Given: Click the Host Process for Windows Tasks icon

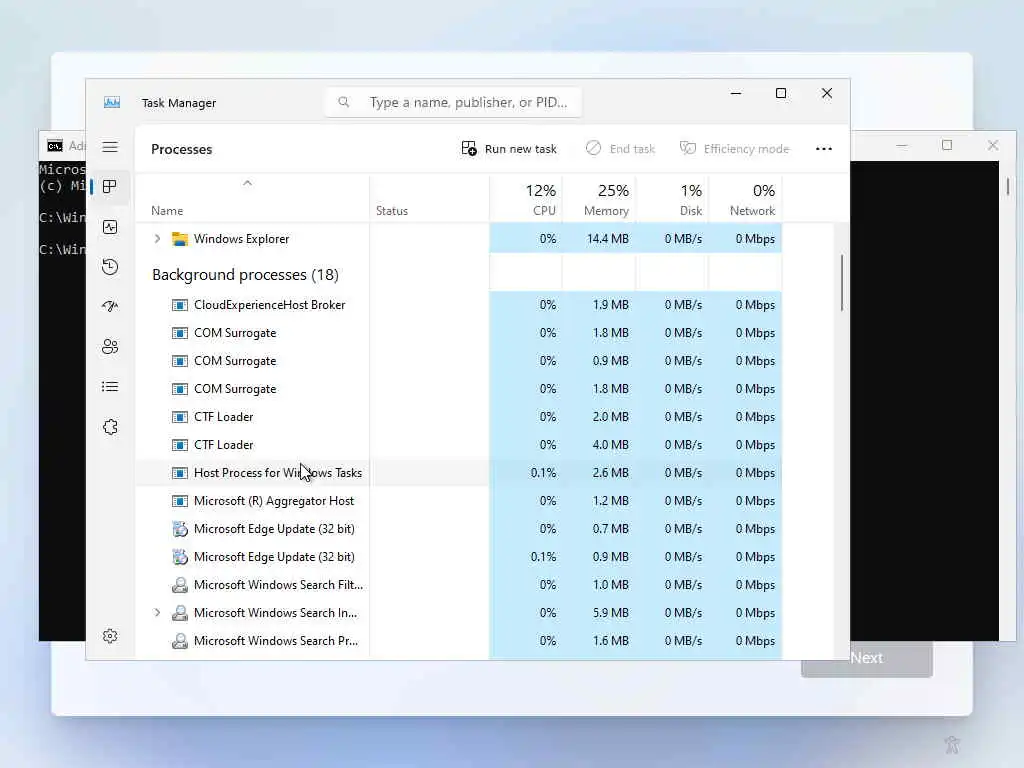Looking at the screenshot, I should [x=180, y=473].
